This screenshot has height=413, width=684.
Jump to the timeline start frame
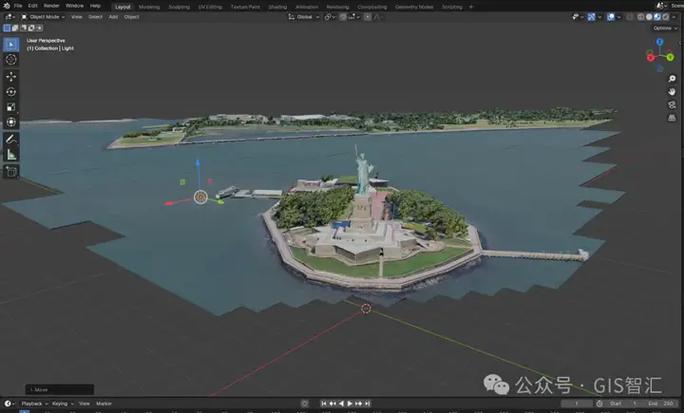tap(324, 404)
